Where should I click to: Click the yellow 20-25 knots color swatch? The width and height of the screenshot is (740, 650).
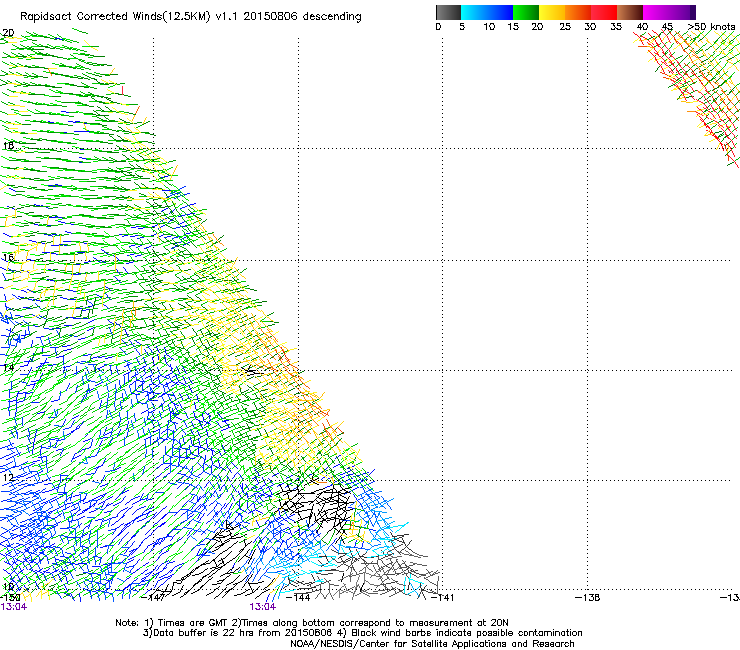(552, 12)
